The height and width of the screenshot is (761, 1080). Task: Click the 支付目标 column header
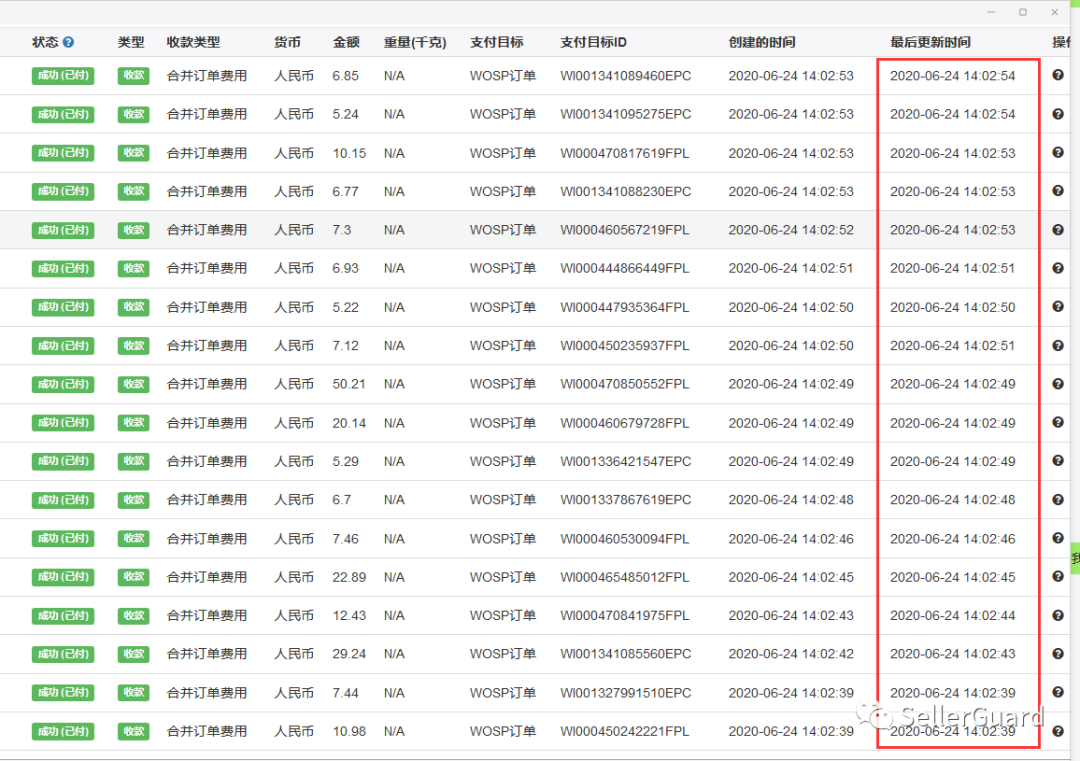pyautogui.click(x=497, y=42)
